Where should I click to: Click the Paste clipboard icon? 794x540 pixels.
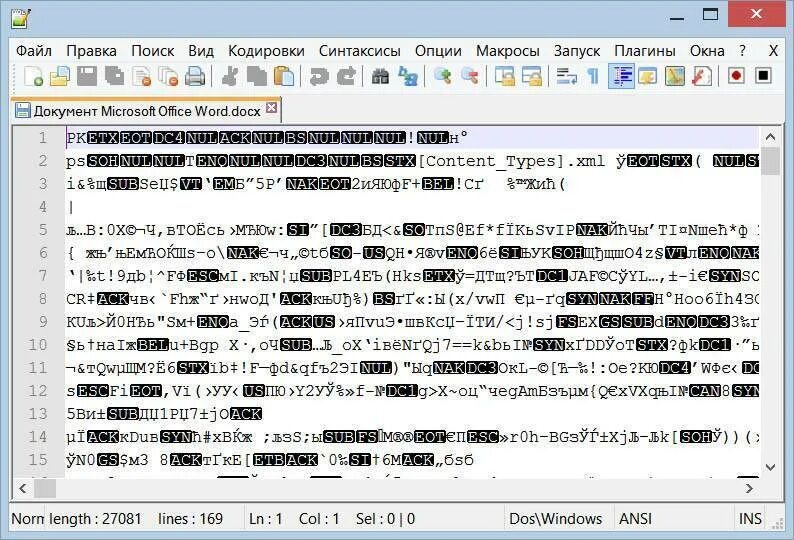[284, 76]
